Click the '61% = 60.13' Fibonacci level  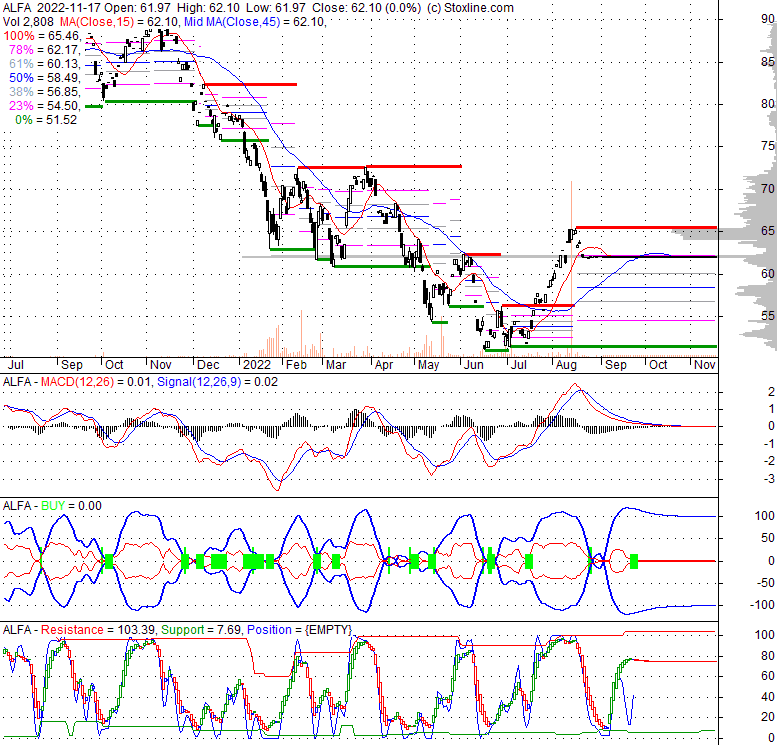(45, 63)
